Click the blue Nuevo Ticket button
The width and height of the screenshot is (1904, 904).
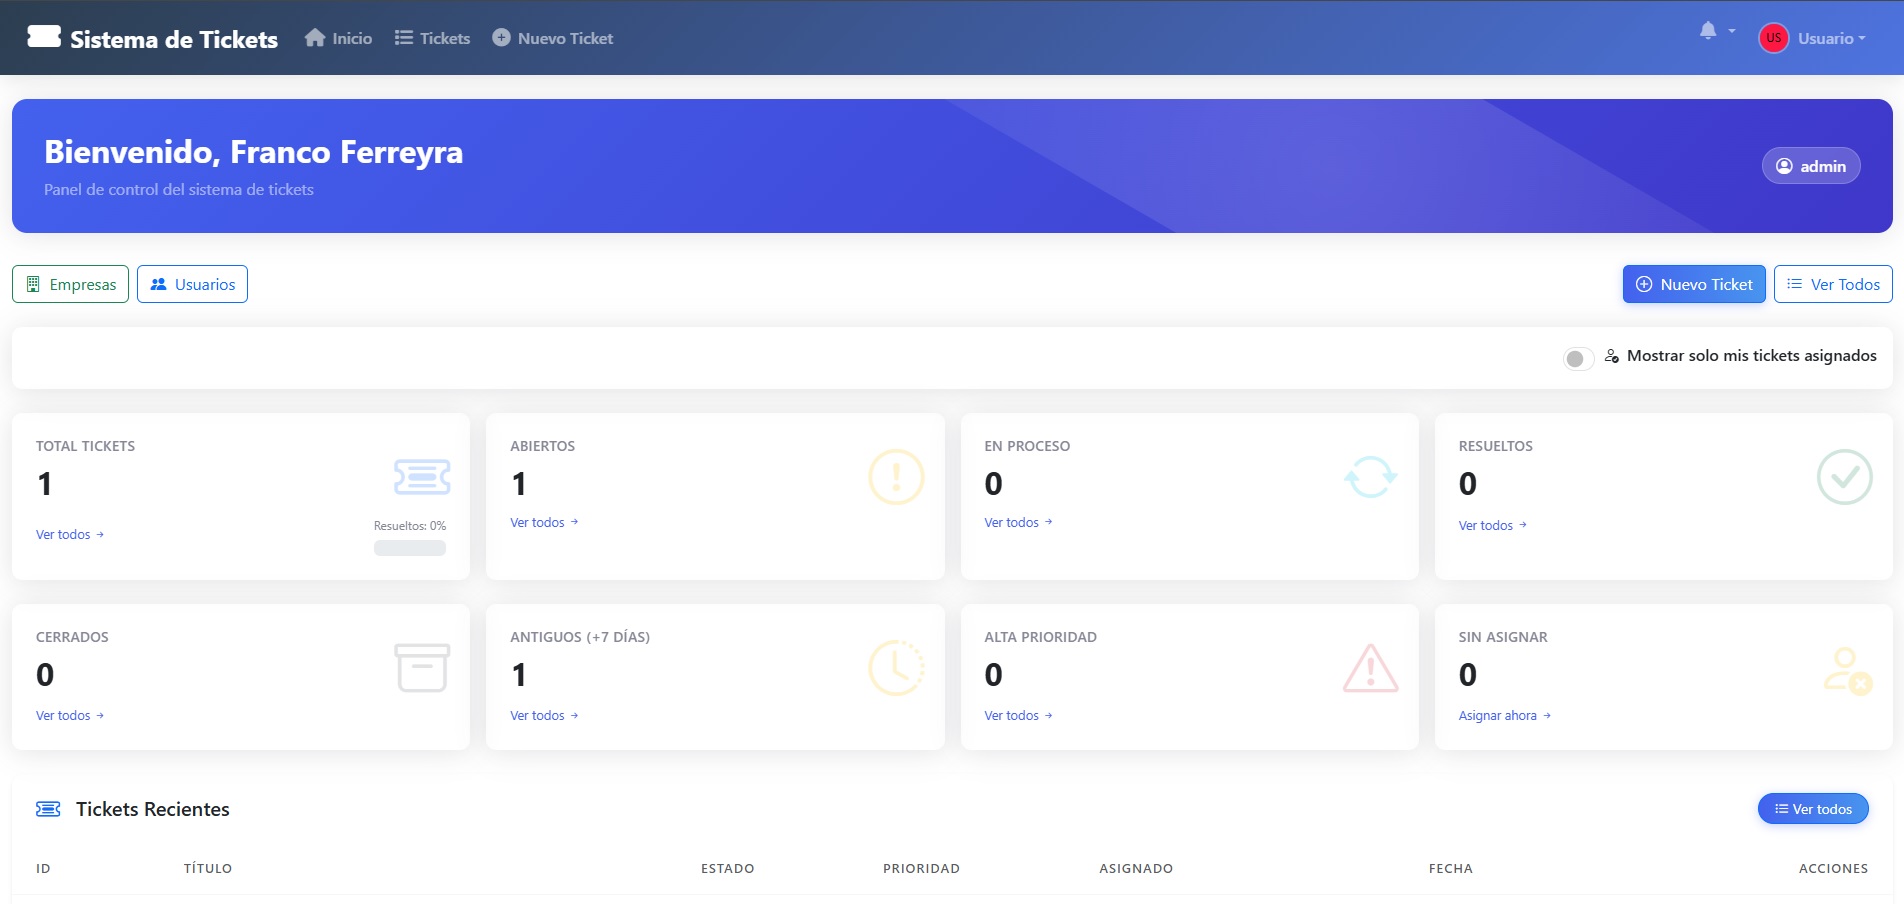click(1694, 284)
